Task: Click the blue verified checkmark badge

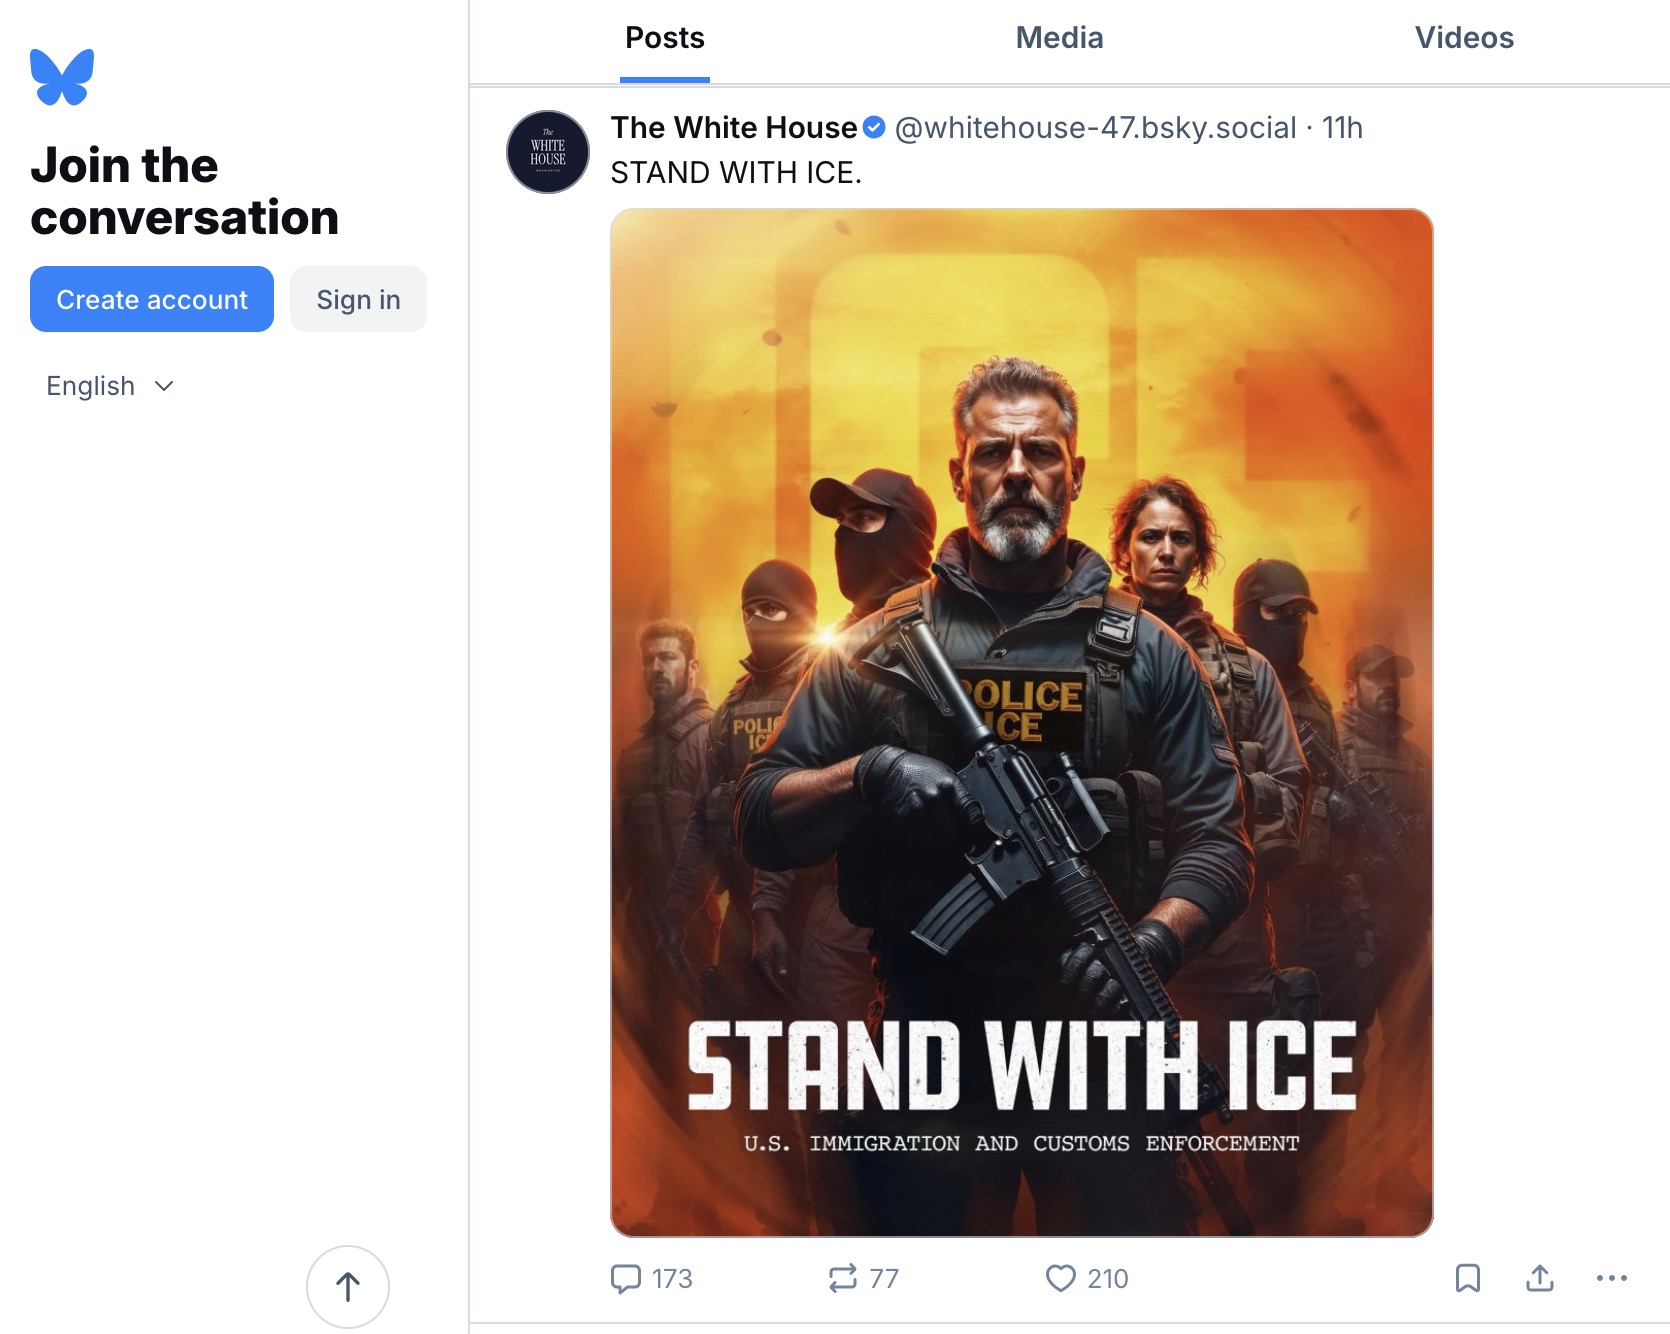Action: coord(874,128)
